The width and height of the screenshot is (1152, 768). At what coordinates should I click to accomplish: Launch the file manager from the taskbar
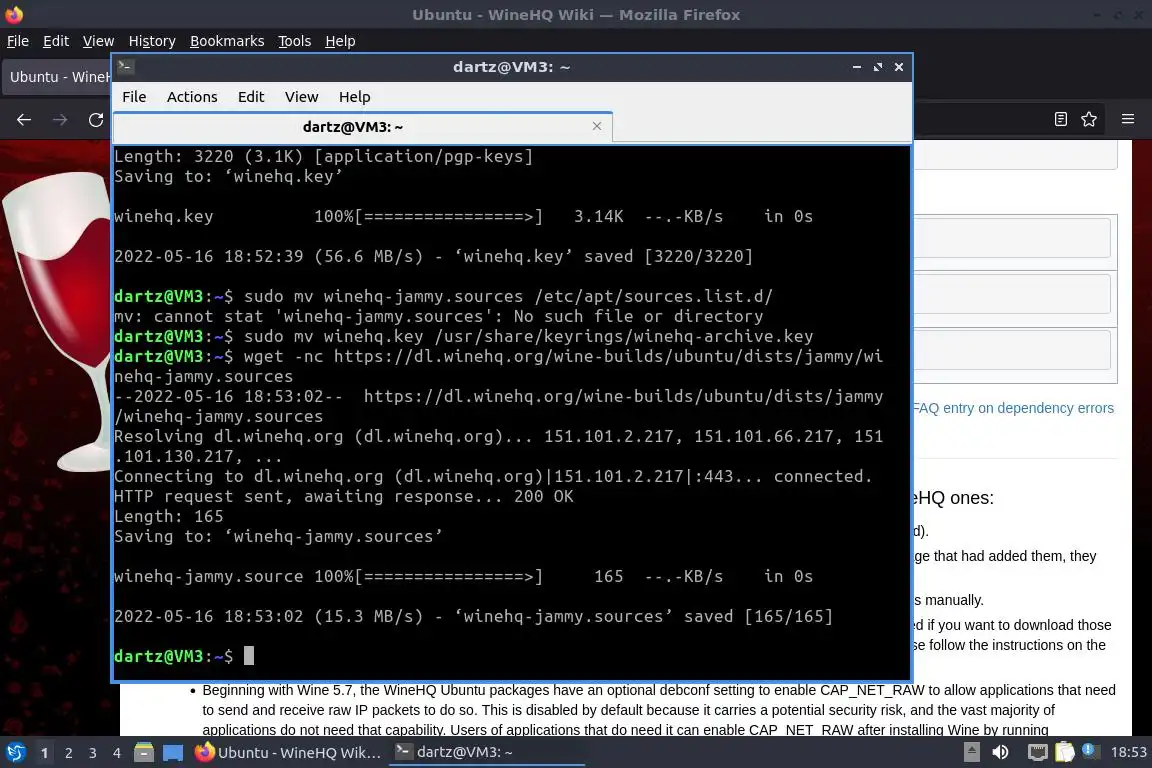coord(144,752)
